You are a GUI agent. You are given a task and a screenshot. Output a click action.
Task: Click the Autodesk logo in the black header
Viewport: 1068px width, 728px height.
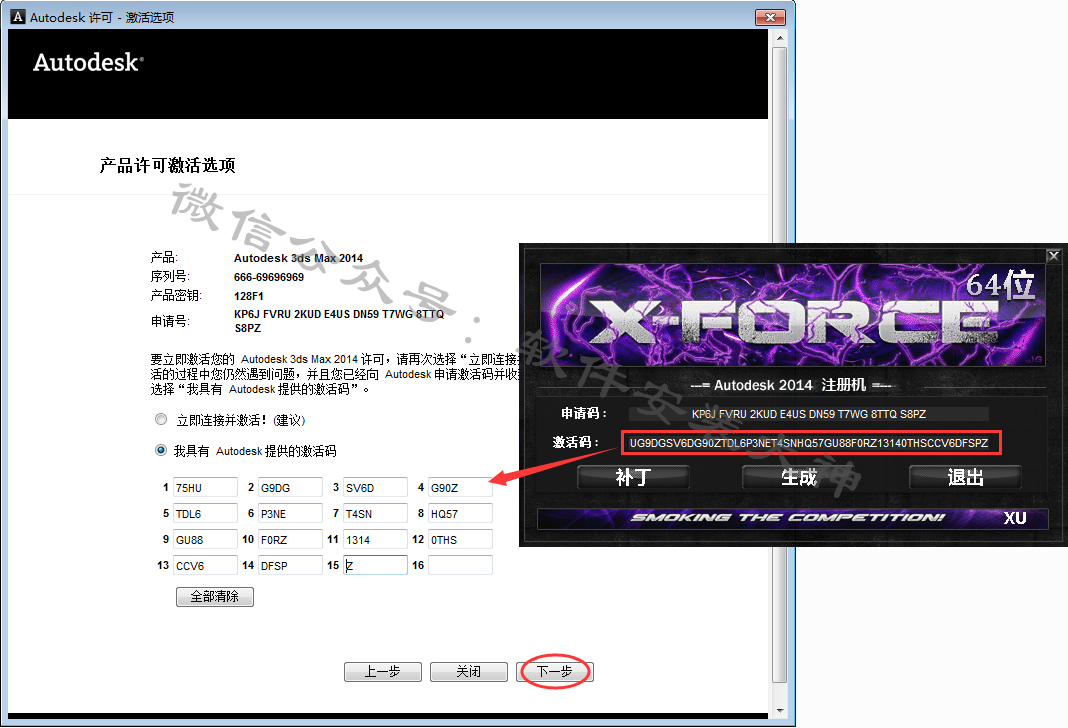[x=89, y=63]
